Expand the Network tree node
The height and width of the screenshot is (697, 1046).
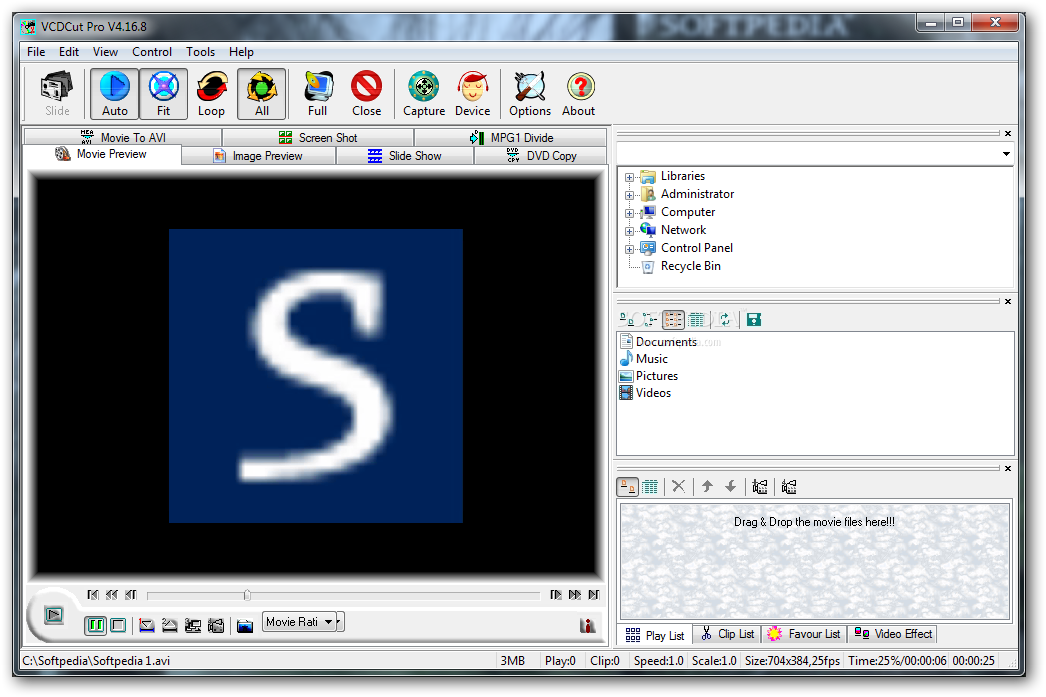coord(629,231)
